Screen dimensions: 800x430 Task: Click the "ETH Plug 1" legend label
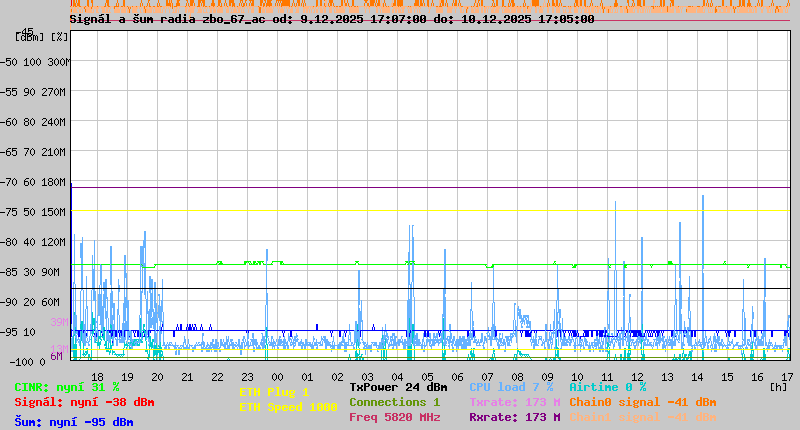[x=274, y=392]
